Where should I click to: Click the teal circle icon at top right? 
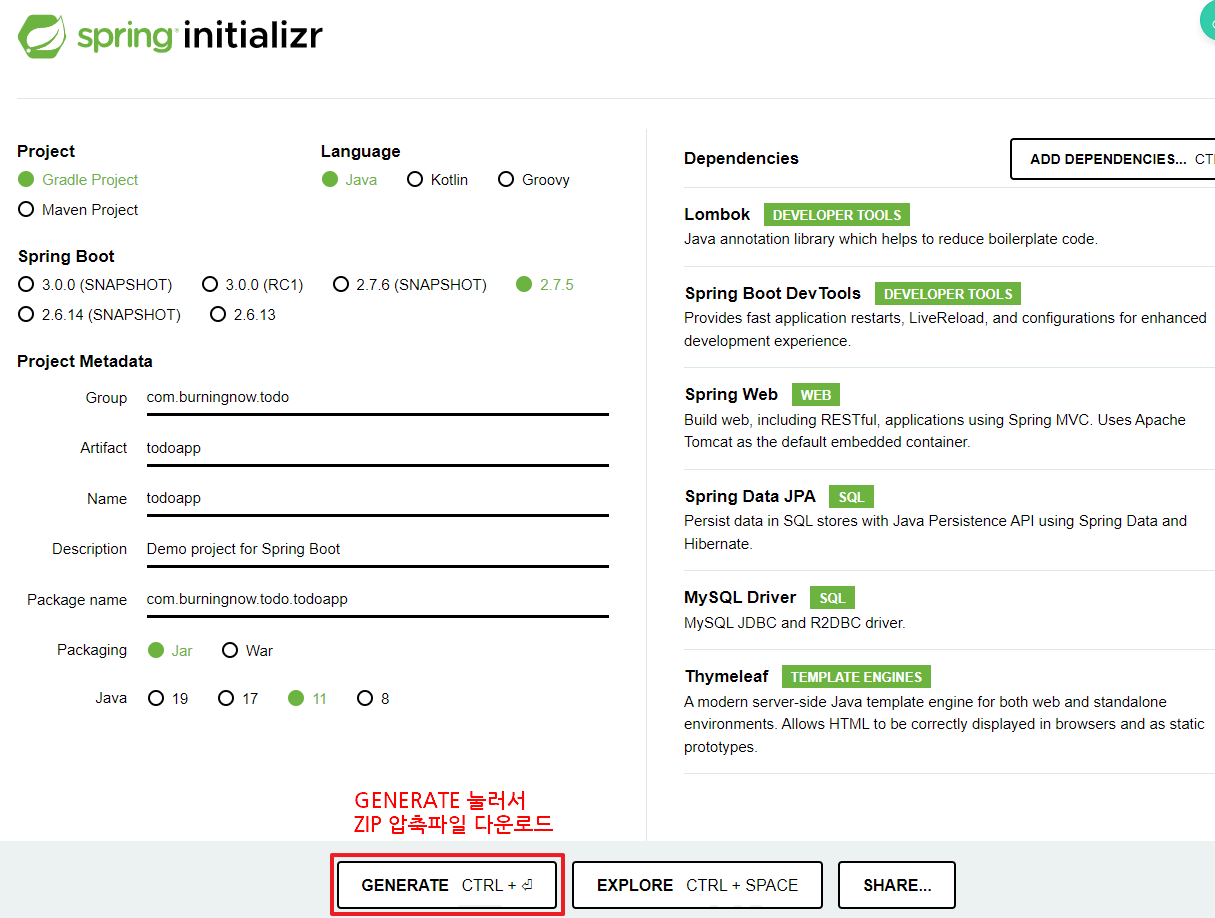click(1207, 22)
